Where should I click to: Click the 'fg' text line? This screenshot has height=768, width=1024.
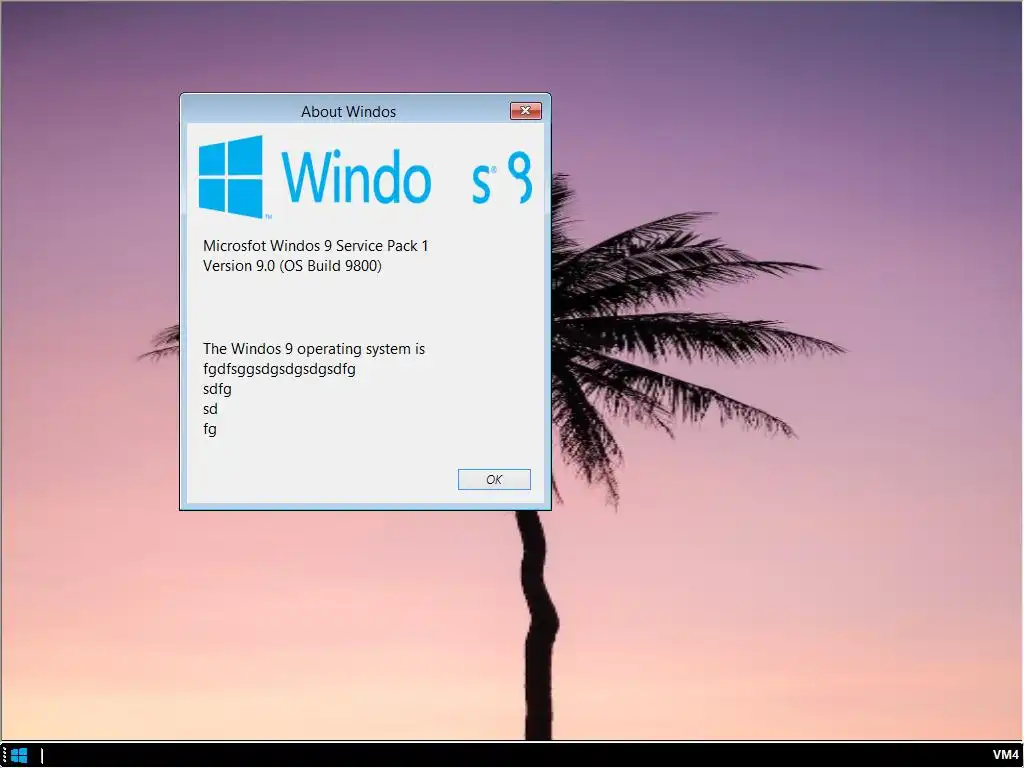pos(210,429)
